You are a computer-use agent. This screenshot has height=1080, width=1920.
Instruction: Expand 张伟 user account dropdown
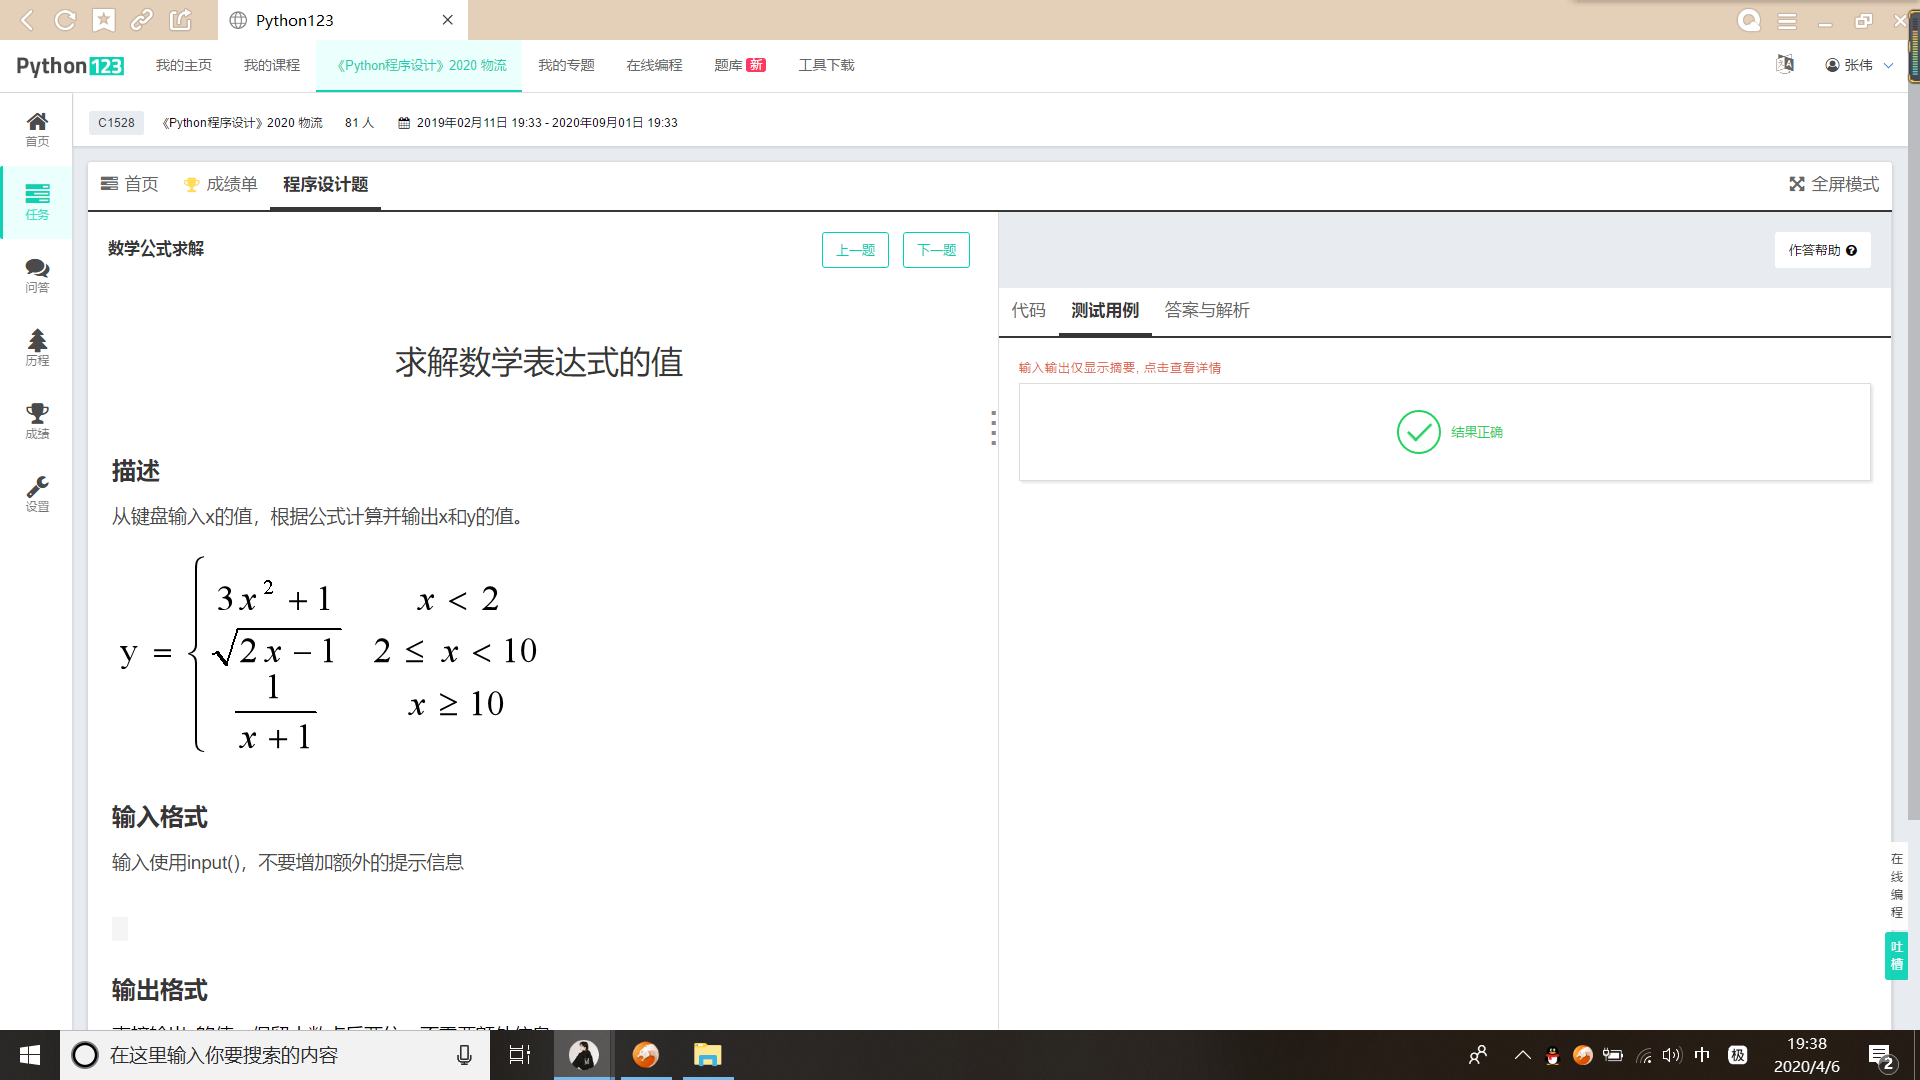[1859, 65]
